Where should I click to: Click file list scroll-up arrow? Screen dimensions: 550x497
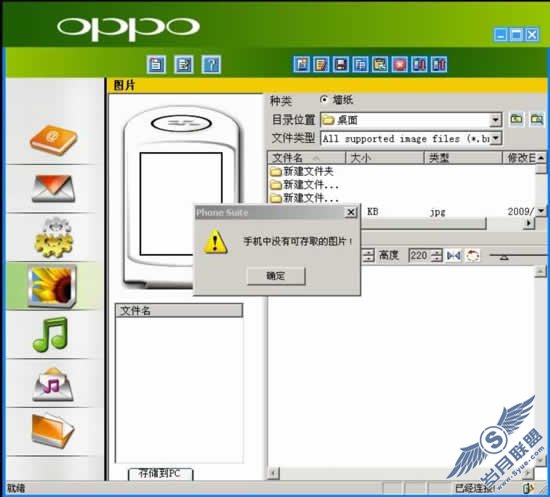point(541,157)
